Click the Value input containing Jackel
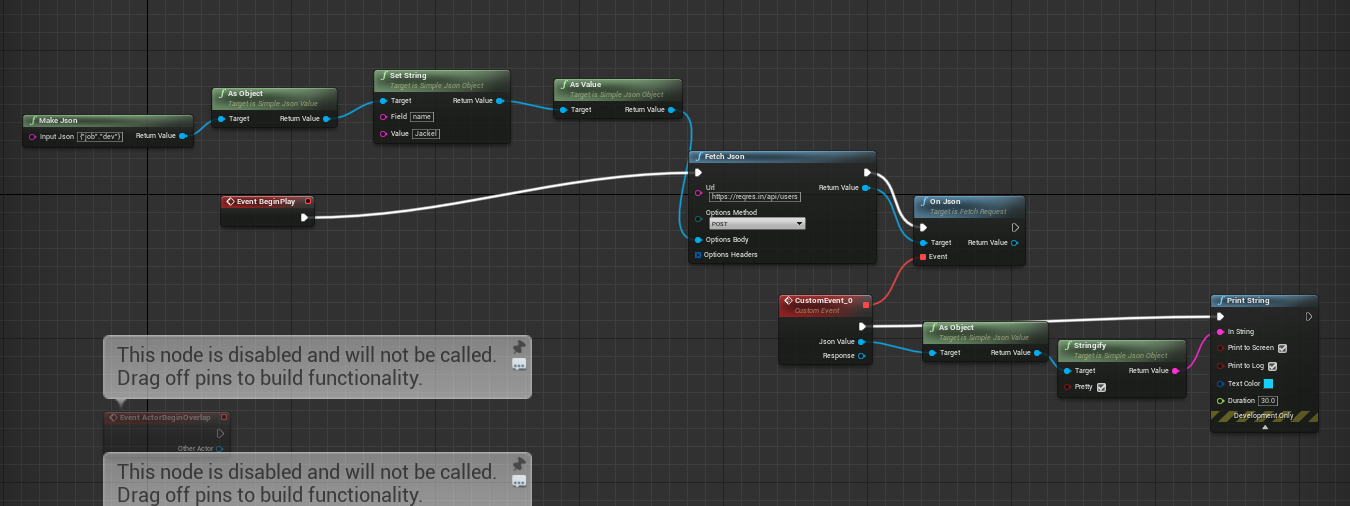The height and width of the screenshot is (506, 1350). (x=426, y=133)
